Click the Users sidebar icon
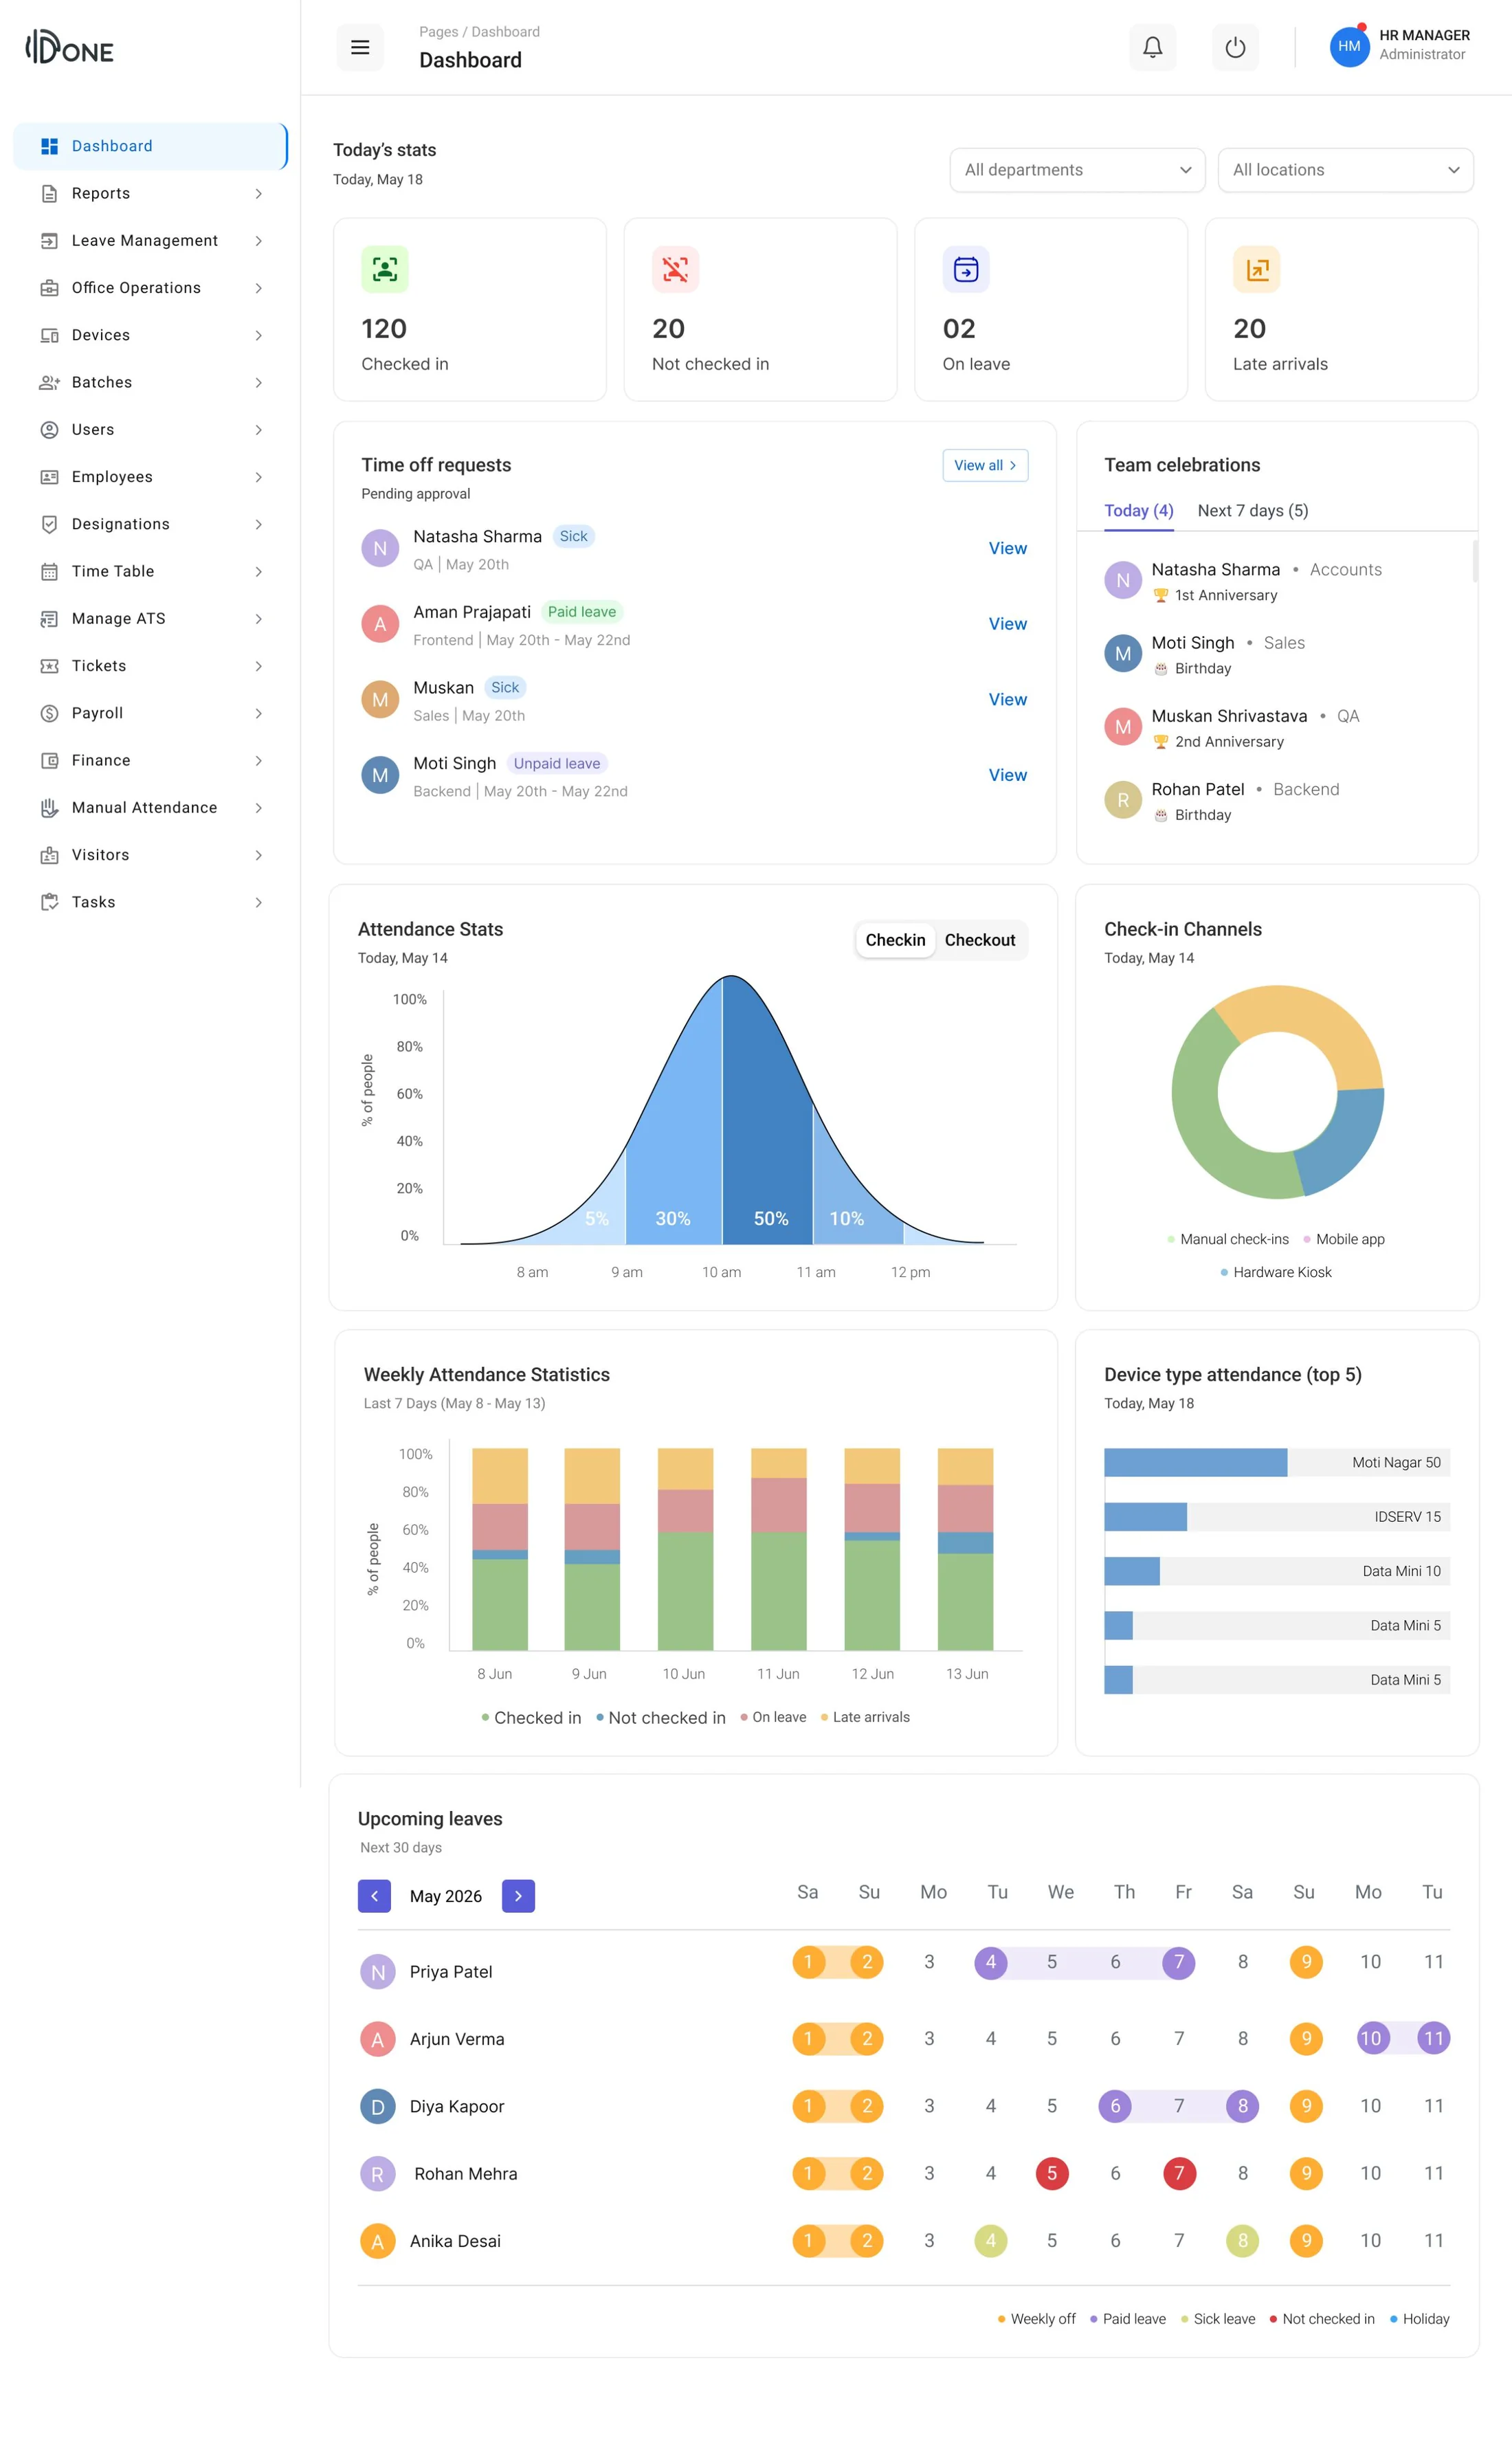The height and width of the screenshot is (2449, 1512). coord(49,430)
